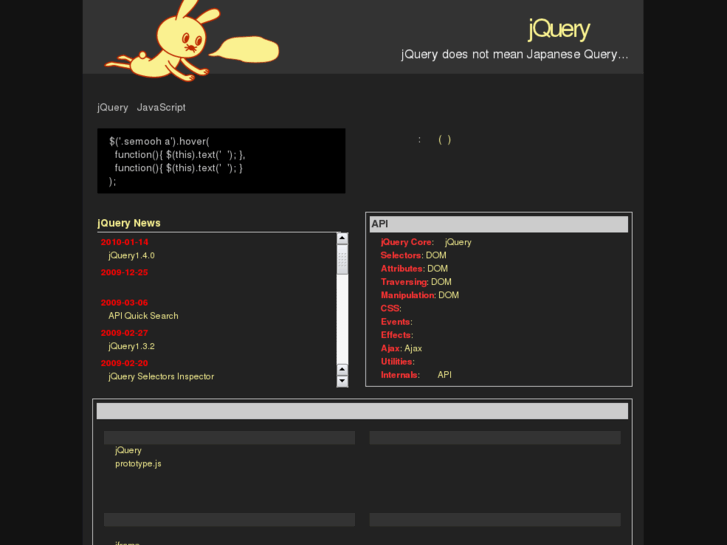The image size is (727, 545).
Task: Click the news list bottom scroll-down arrow
Action: [342, 381]
